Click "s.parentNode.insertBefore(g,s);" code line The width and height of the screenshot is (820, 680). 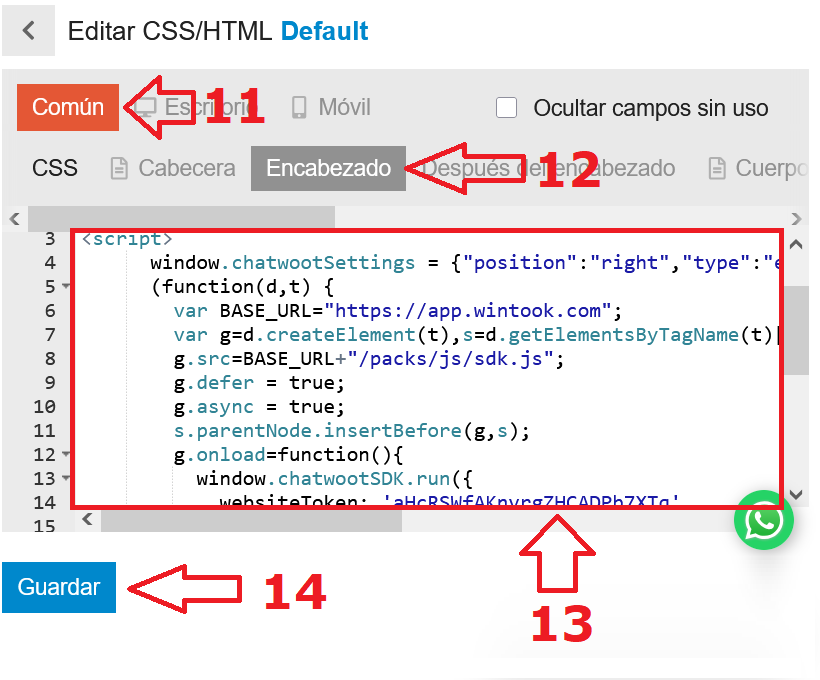[x=351, y=430]
